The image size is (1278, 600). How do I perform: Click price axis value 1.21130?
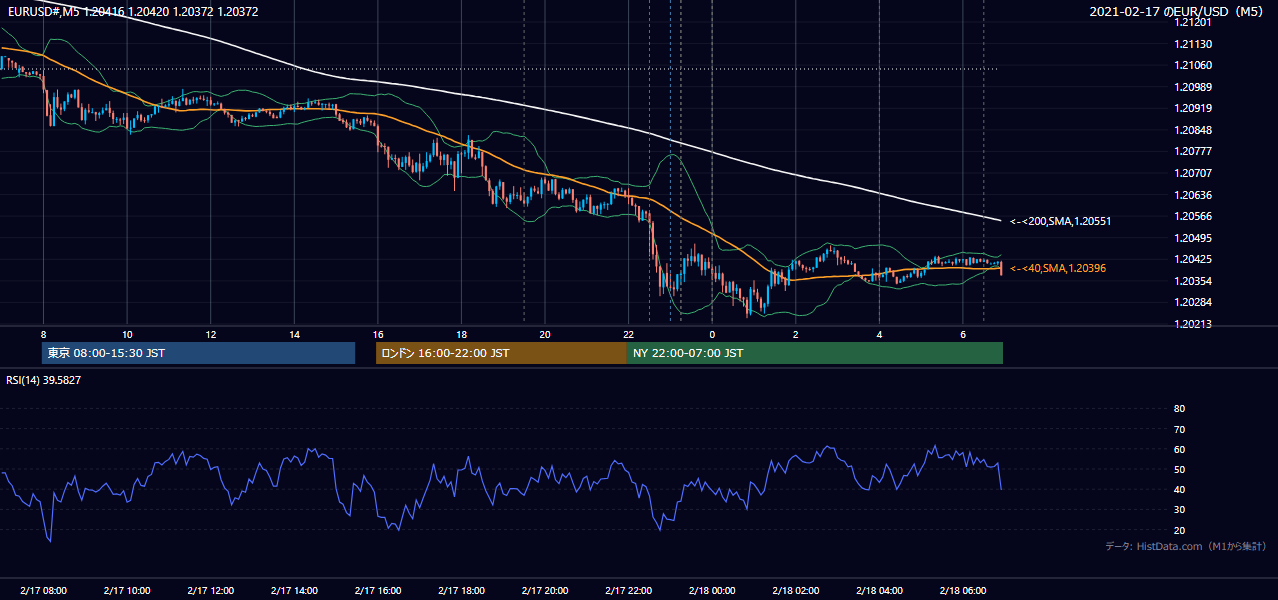(x=1193, y=44)
